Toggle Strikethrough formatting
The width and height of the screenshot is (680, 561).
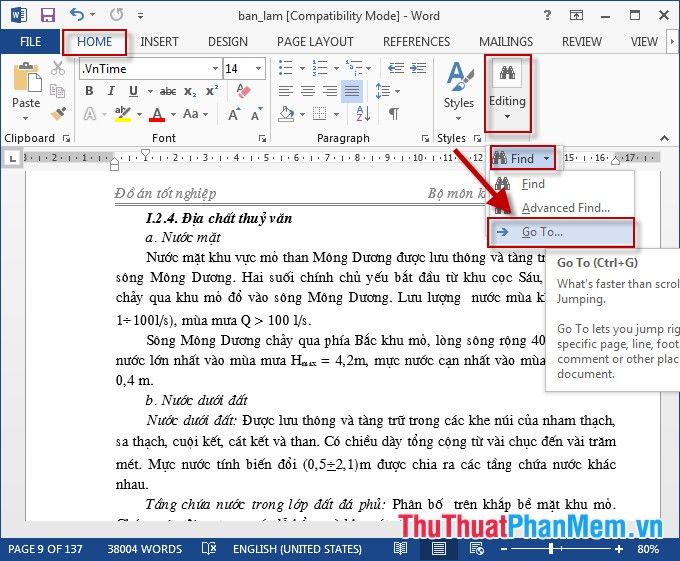point(168,91)
